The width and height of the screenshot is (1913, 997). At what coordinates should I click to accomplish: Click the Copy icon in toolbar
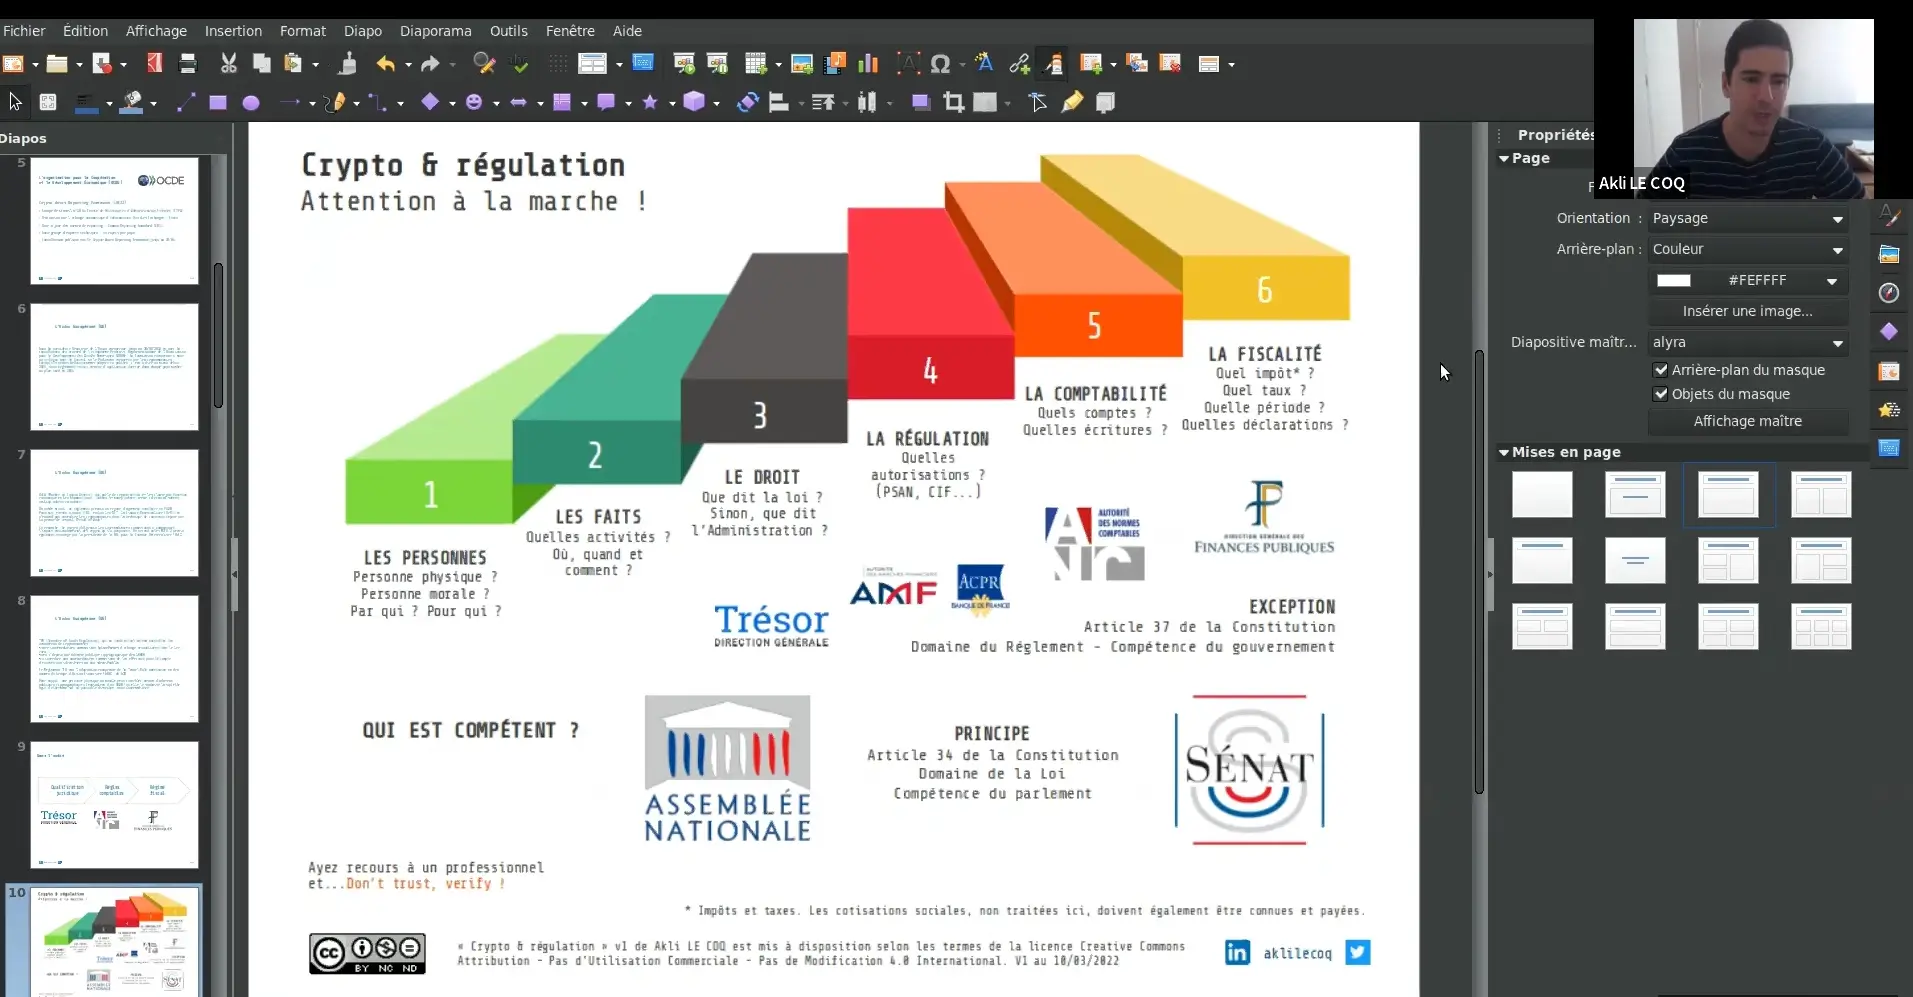(x=261, y=64)
